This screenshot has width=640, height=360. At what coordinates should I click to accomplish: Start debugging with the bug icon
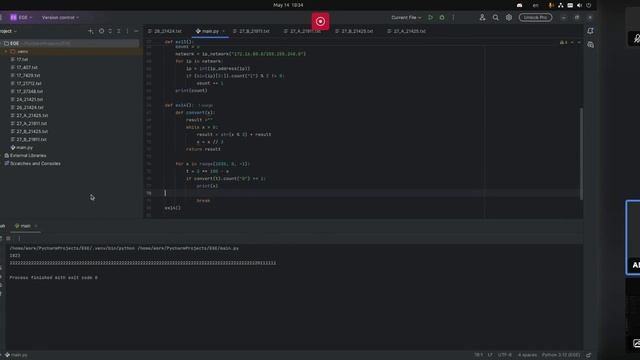coord(442,18)
